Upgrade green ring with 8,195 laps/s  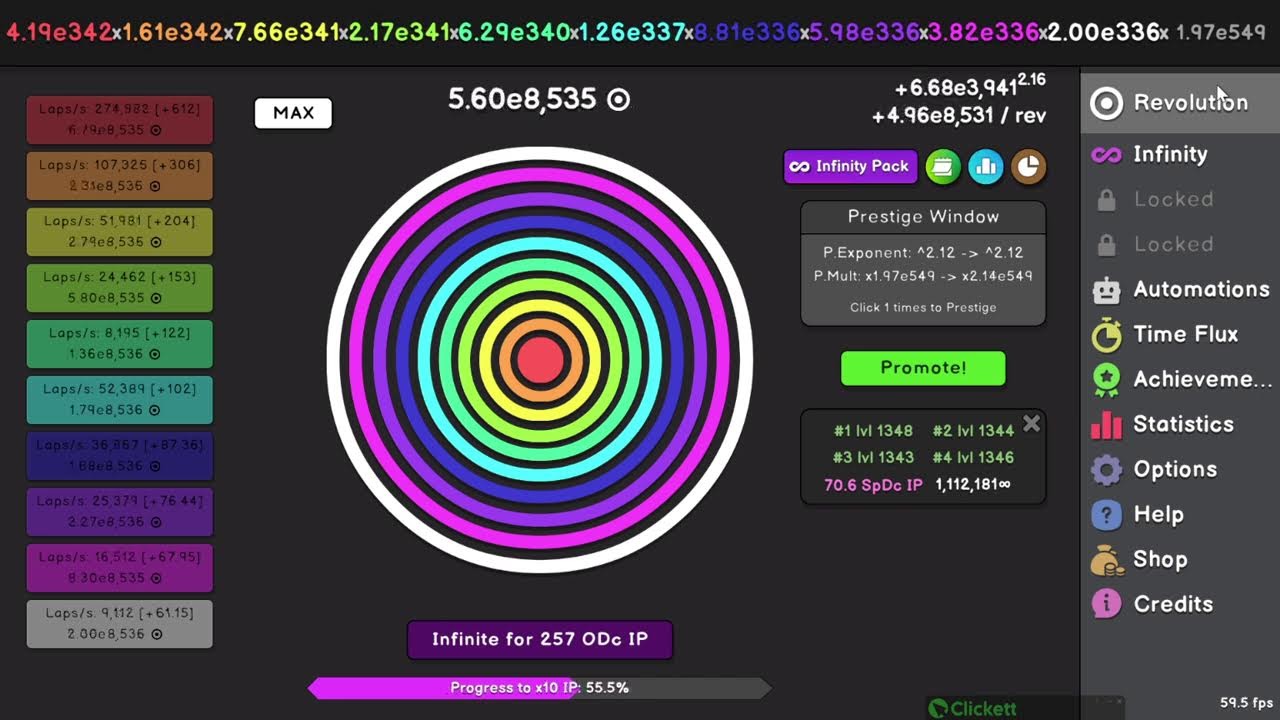tap(120, 344)
